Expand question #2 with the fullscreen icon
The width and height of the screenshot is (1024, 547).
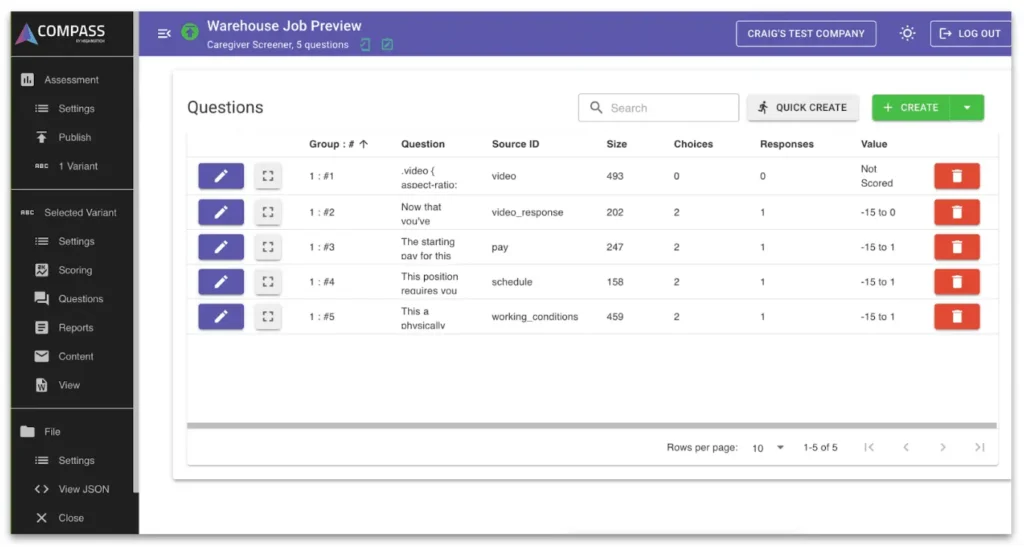tap(267, 212)
